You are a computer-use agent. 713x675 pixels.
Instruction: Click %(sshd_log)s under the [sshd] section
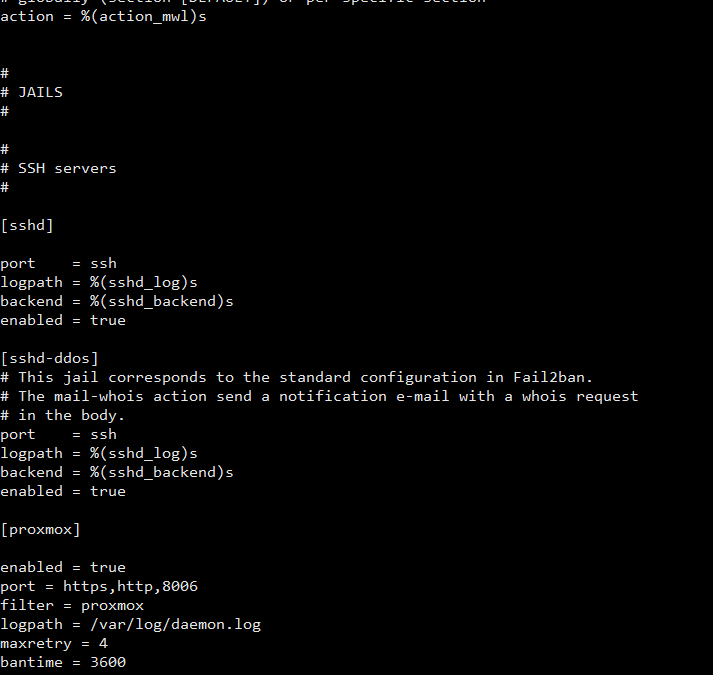[144, 282]
